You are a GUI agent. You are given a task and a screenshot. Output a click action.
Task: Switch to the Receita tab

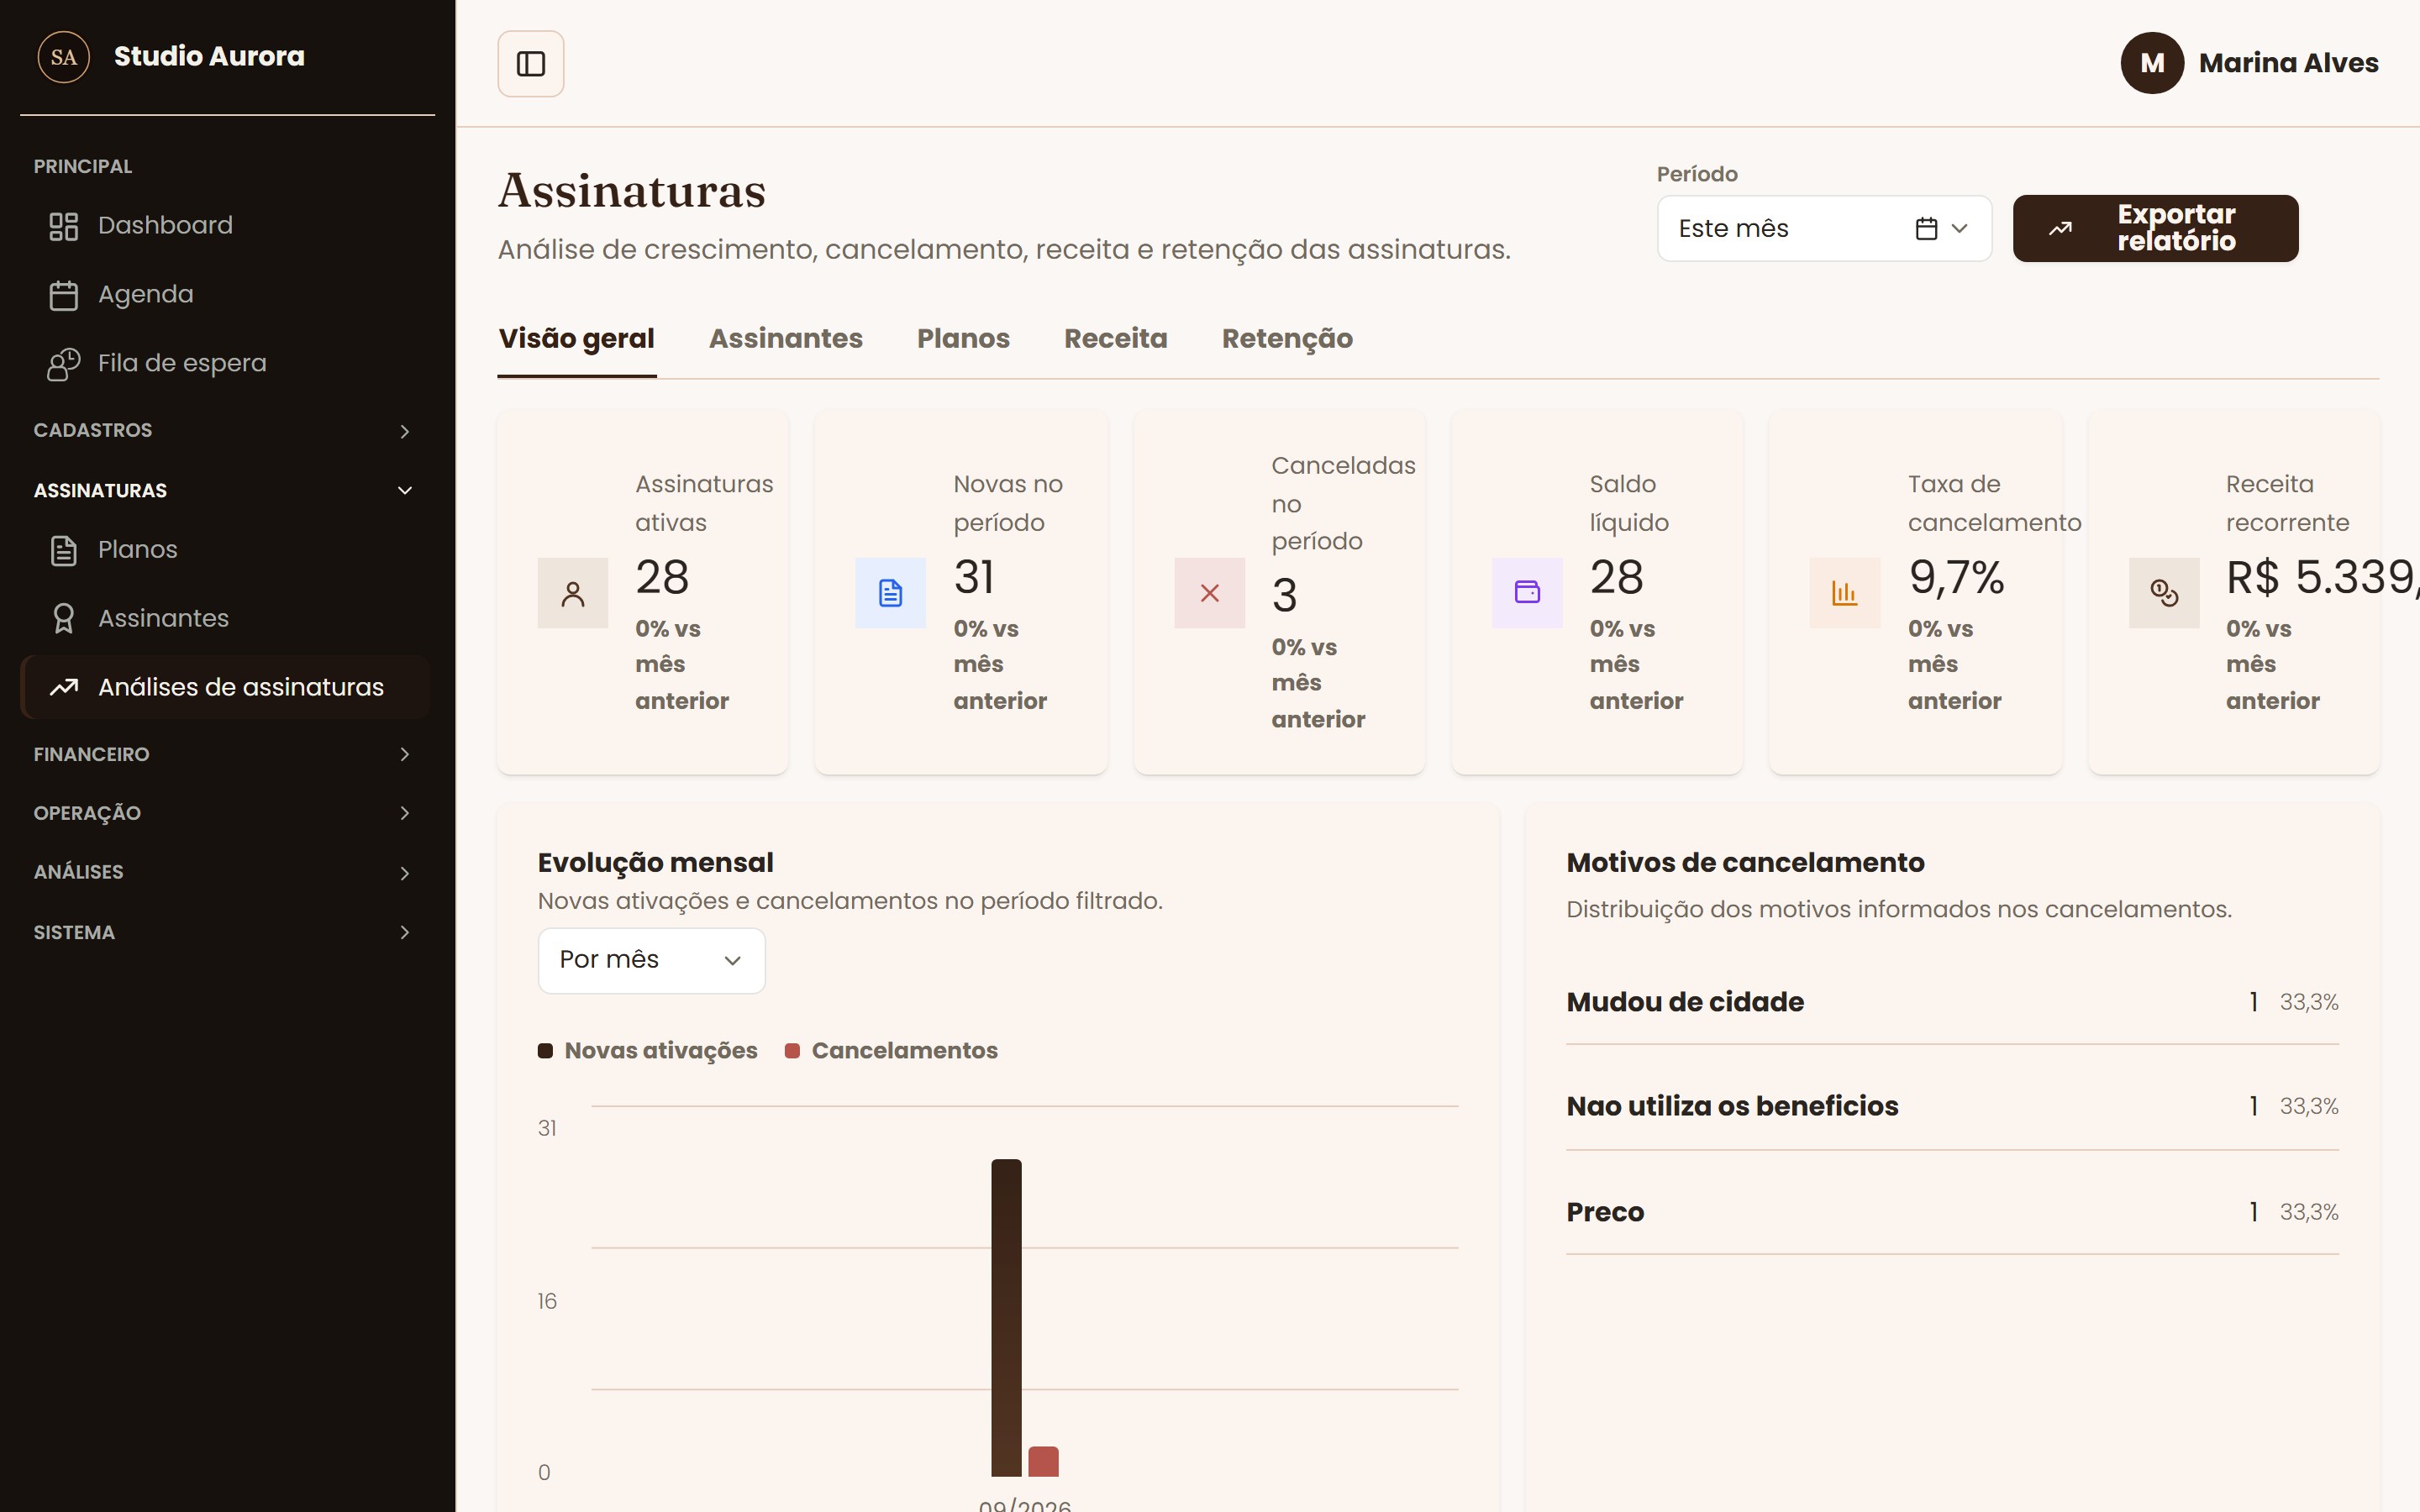pyautogui.click(x=1115, y=339)
